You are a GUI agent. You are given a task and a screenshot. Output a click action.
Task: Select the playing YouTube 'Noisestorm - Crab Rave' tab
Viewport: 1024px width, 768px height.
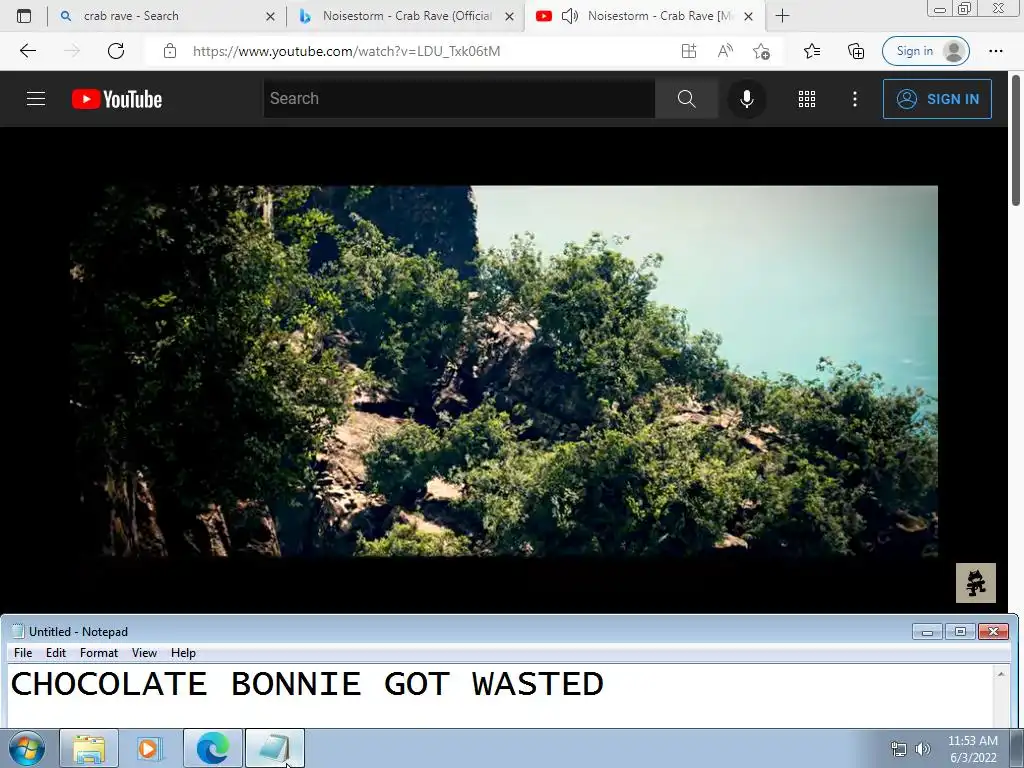click(644, 16)
